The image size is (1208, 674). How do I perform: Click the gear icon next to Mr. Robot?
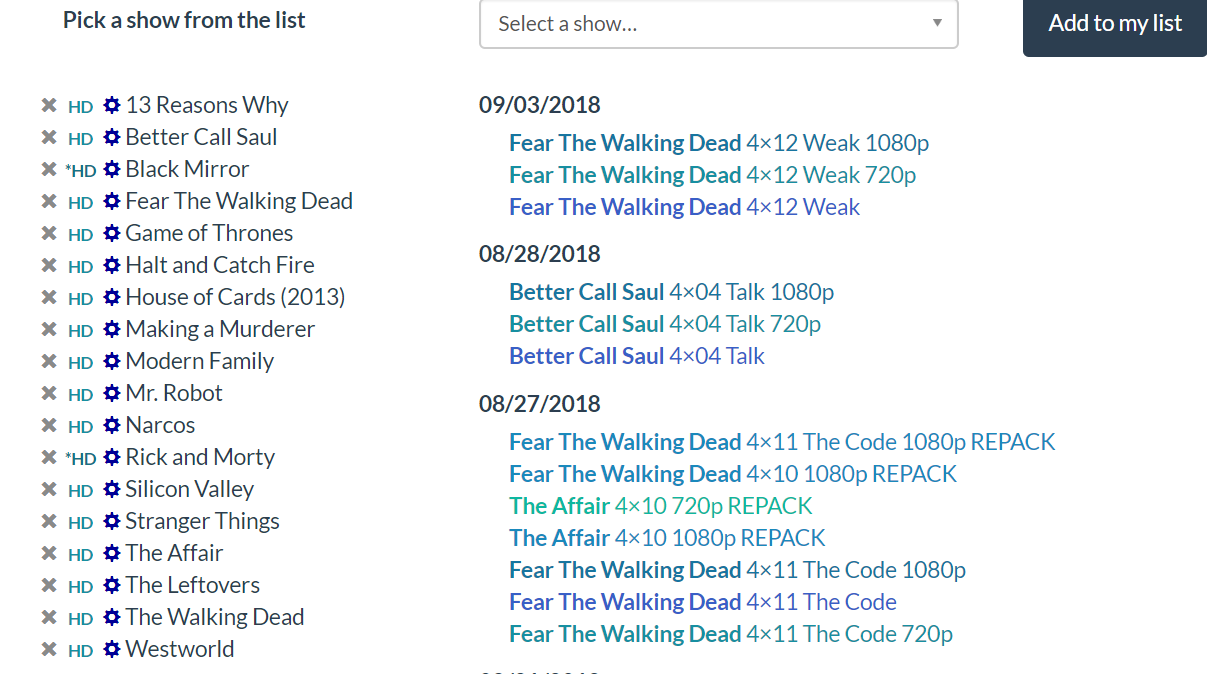pos(112,394)
